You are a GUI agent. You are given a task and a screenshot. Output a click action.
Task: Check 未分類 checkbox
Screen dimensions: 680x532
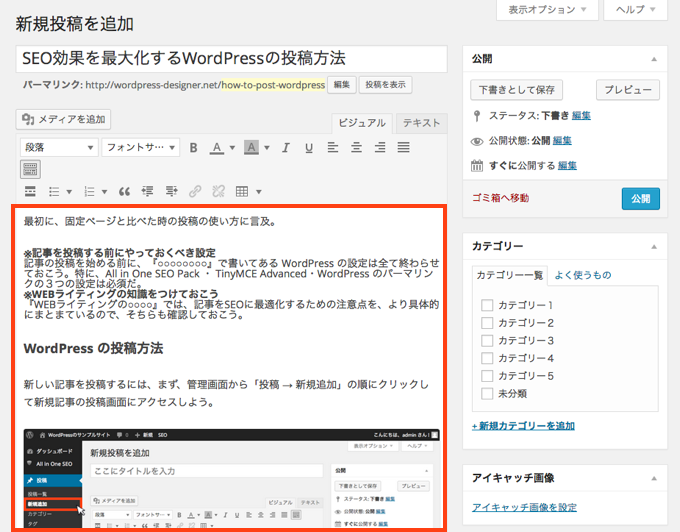point(487,394)
